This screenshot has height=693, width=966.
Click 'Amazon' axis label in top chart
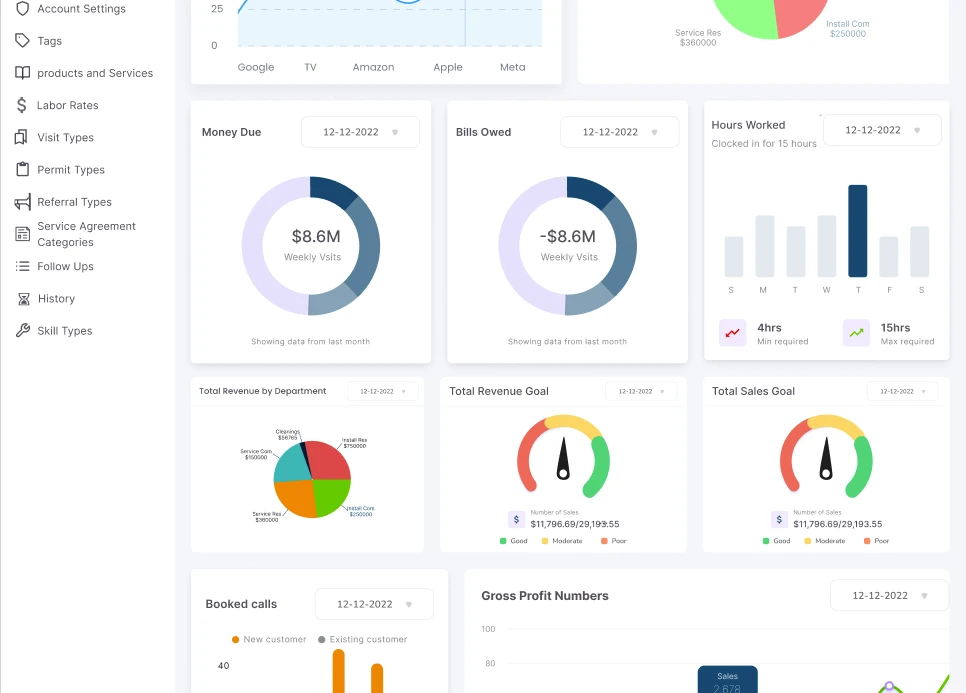pos(373,67)
